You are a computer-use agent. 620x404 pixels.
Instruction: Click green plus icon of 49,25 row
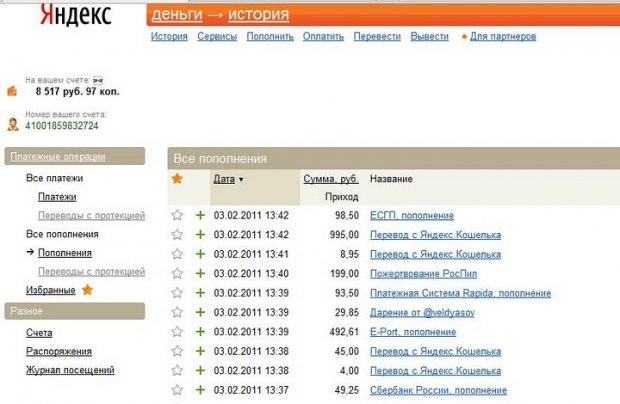coord(200,390)
